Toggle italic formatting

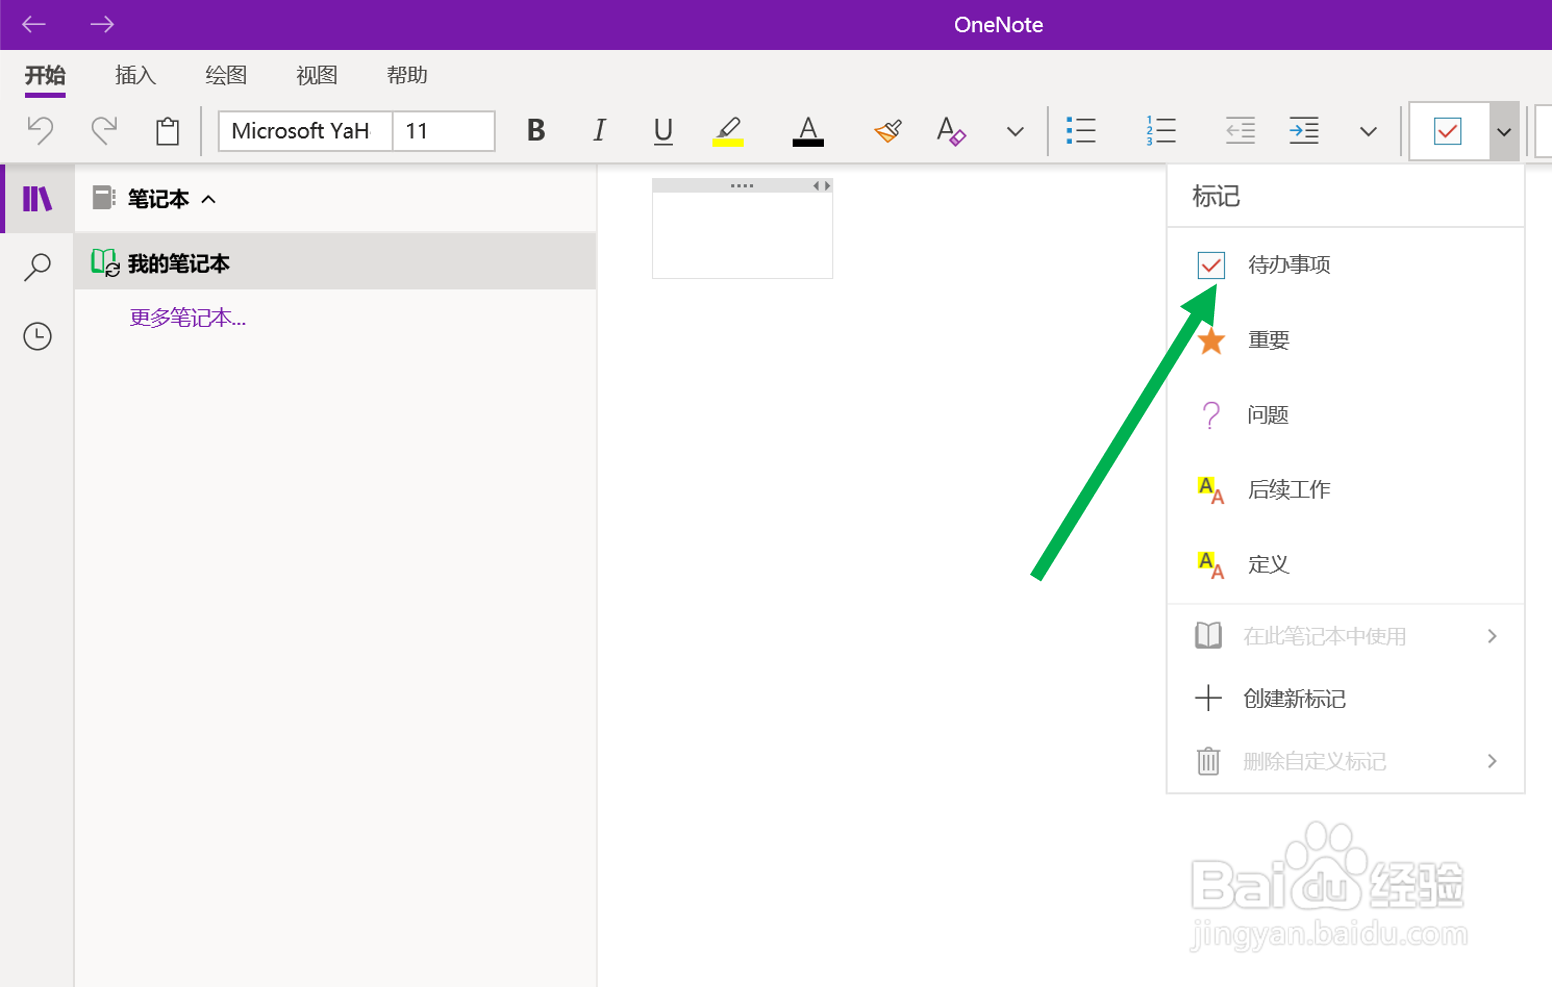(599, 130)
